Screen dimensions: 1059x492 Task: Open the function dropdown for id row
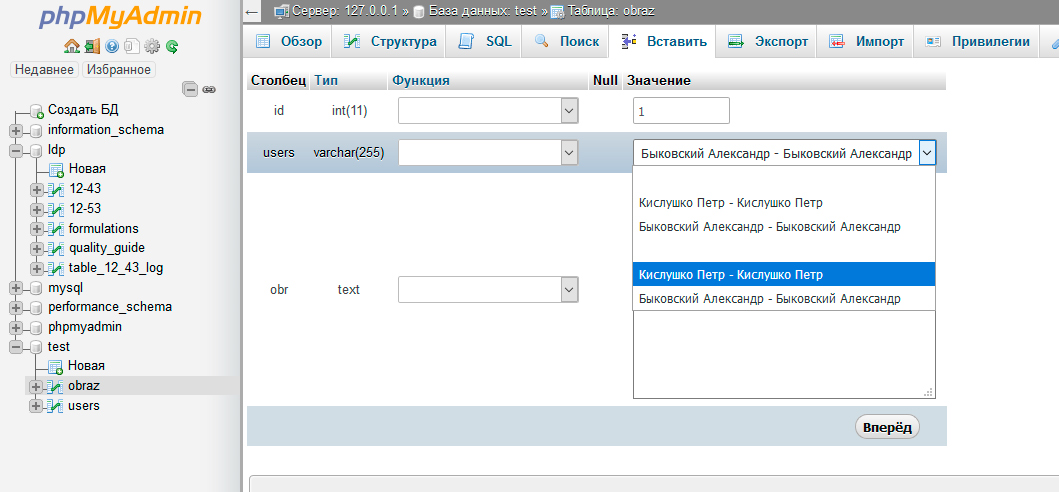(x=488, y=111)
